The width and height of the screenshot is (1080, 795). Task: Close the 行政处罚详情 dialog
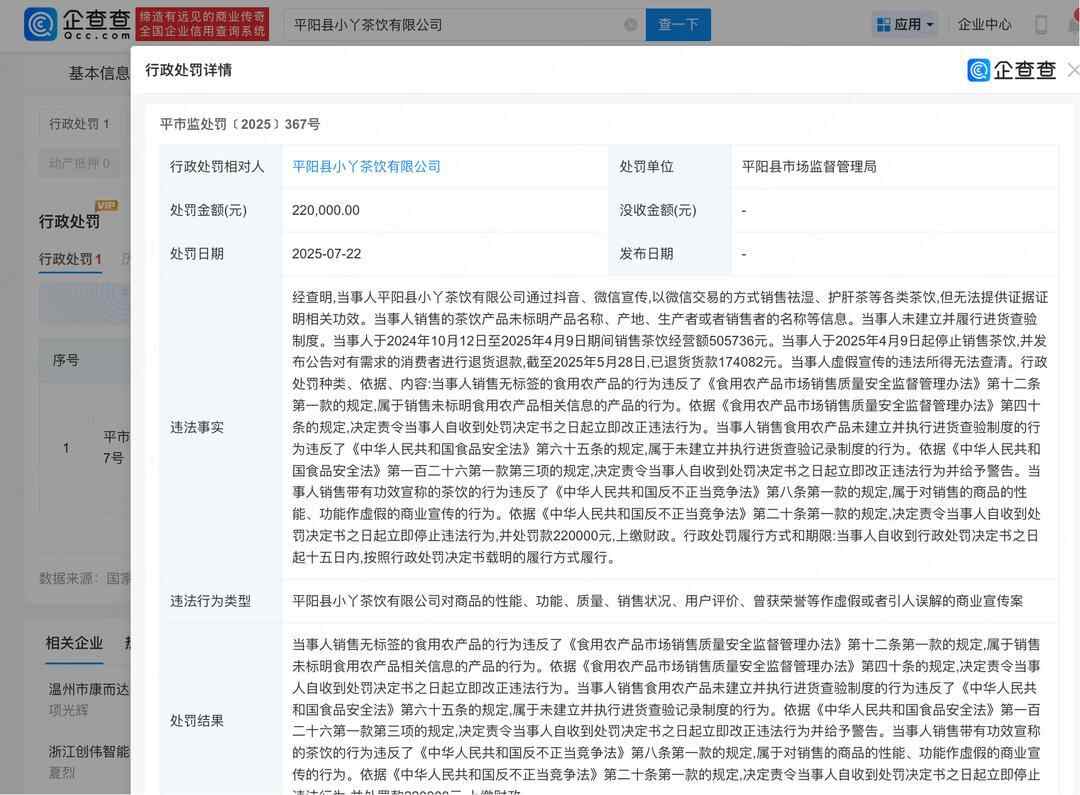coord(1073,70)
